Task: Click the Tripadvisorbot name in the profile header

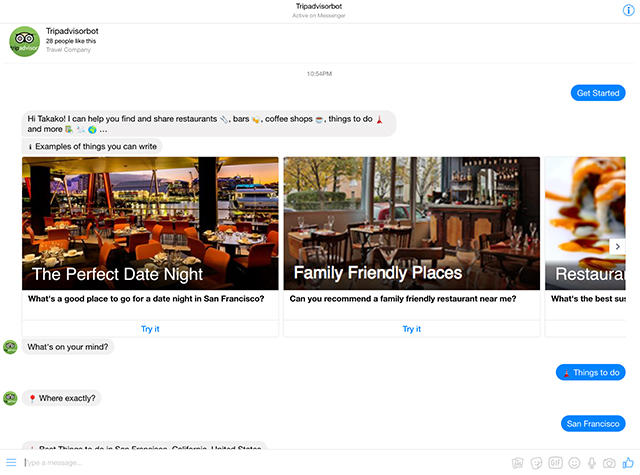Action: click(72, 31)
